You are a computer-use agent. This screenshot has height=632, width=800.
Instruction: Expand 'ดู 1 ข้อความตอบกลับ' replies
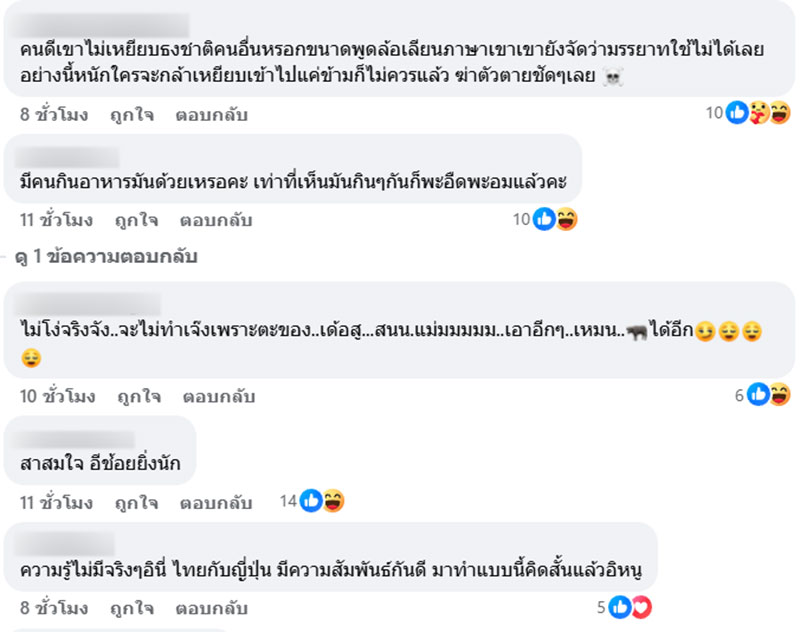[106, 256]
